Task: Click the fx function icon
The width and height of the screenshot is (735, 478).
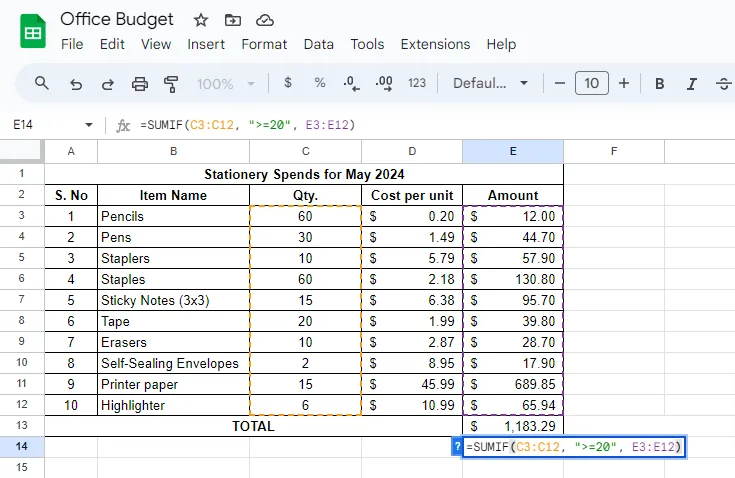Action: pos(123,125)
